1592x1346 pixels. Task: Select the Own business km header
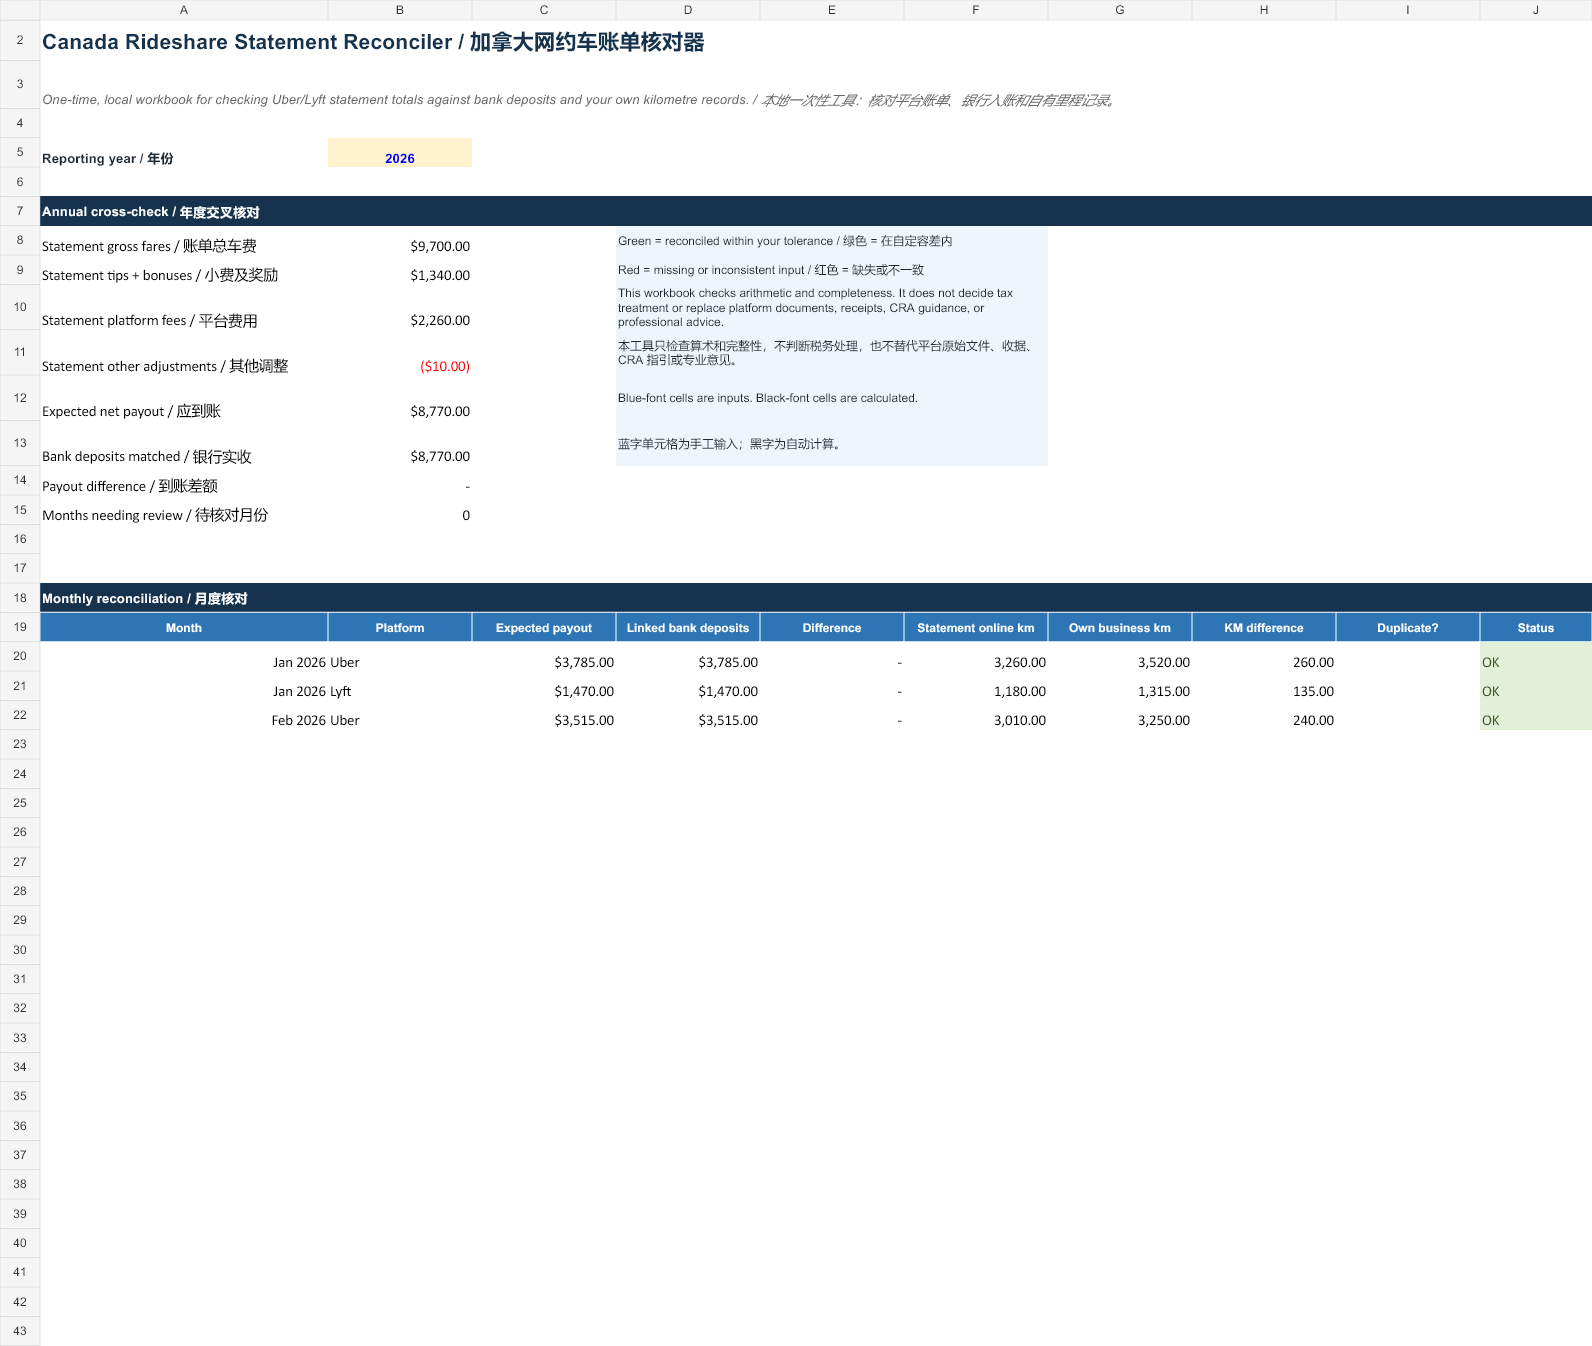tap(1120, 627)
